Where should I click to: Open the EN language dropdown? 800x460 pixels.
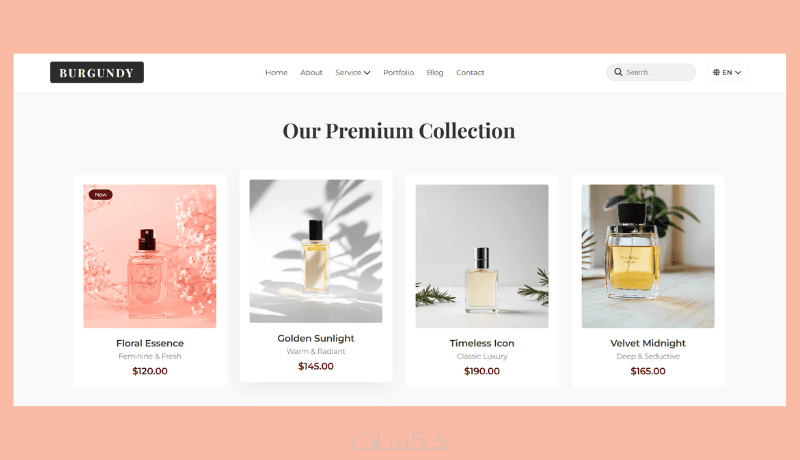pyautogui.click(x=727, y=72)
